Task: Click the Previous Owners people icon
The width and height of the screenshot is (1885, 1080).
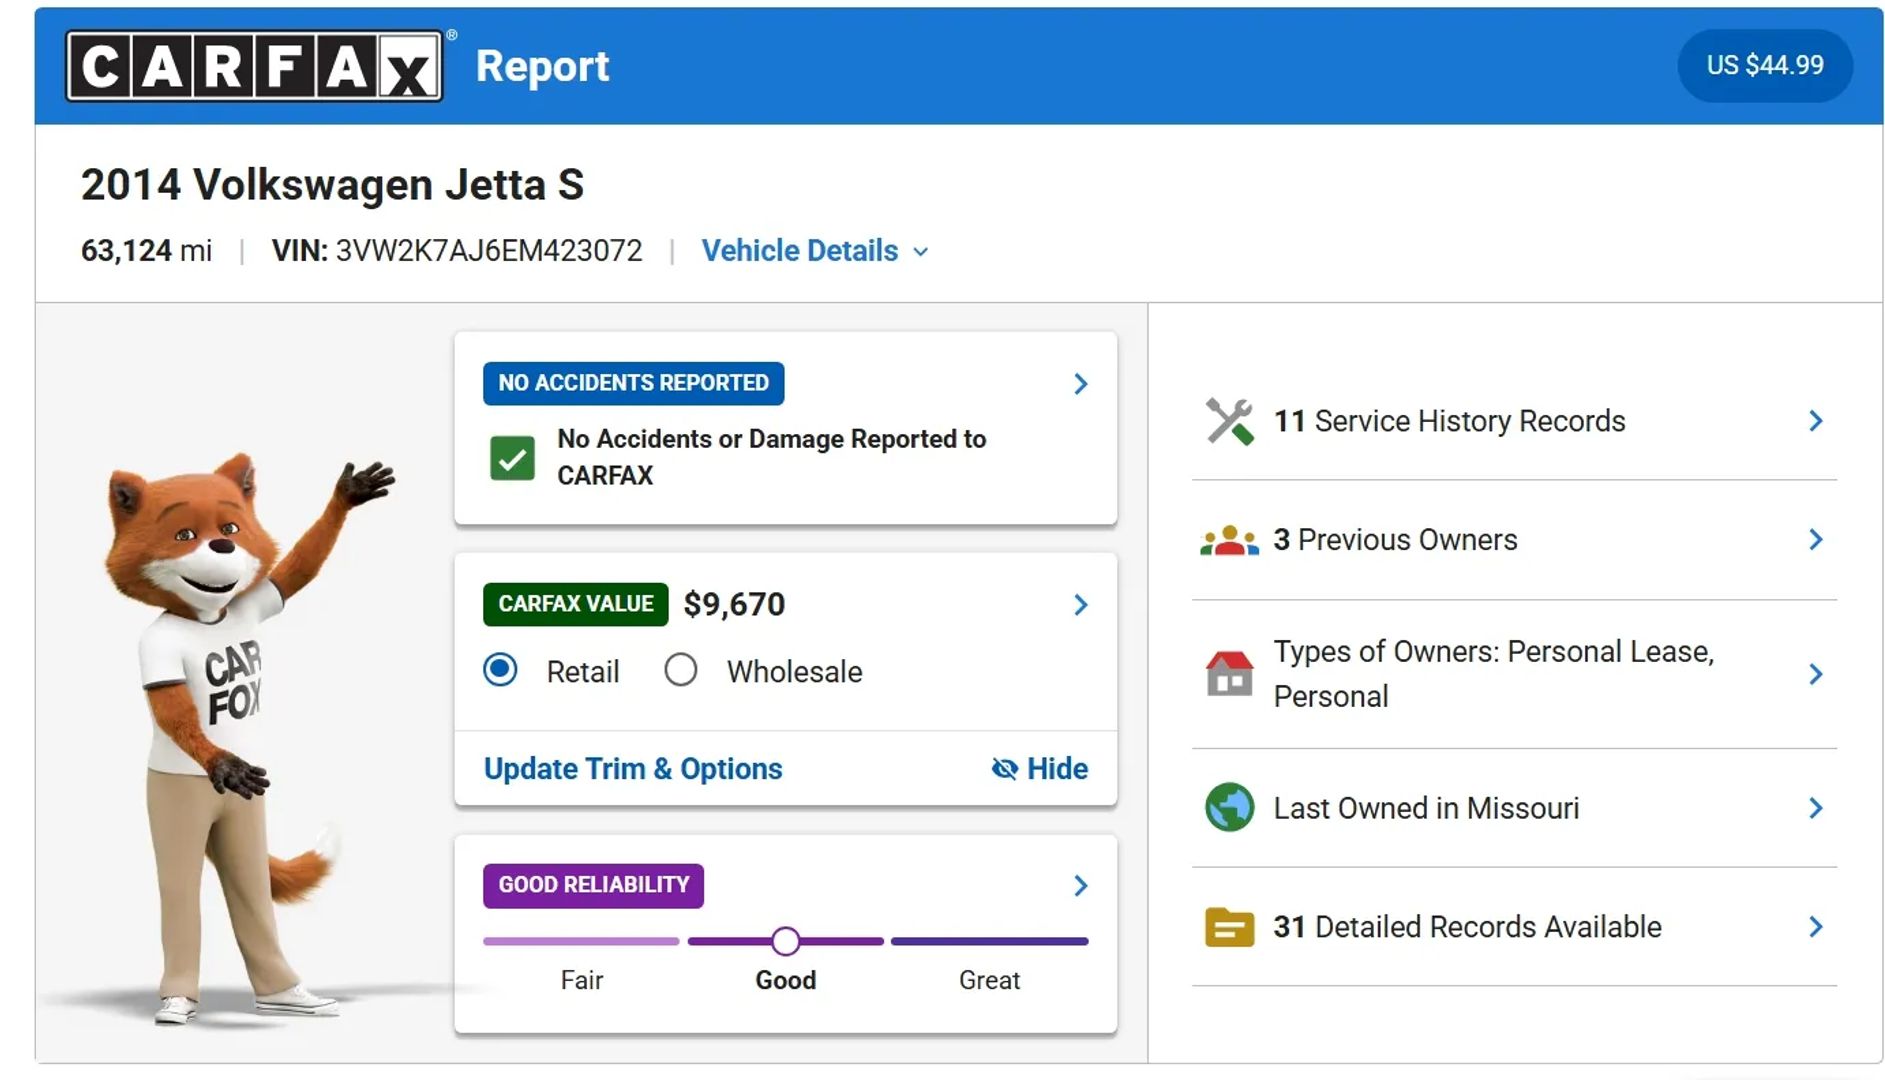Action: tap(1229, 540)
